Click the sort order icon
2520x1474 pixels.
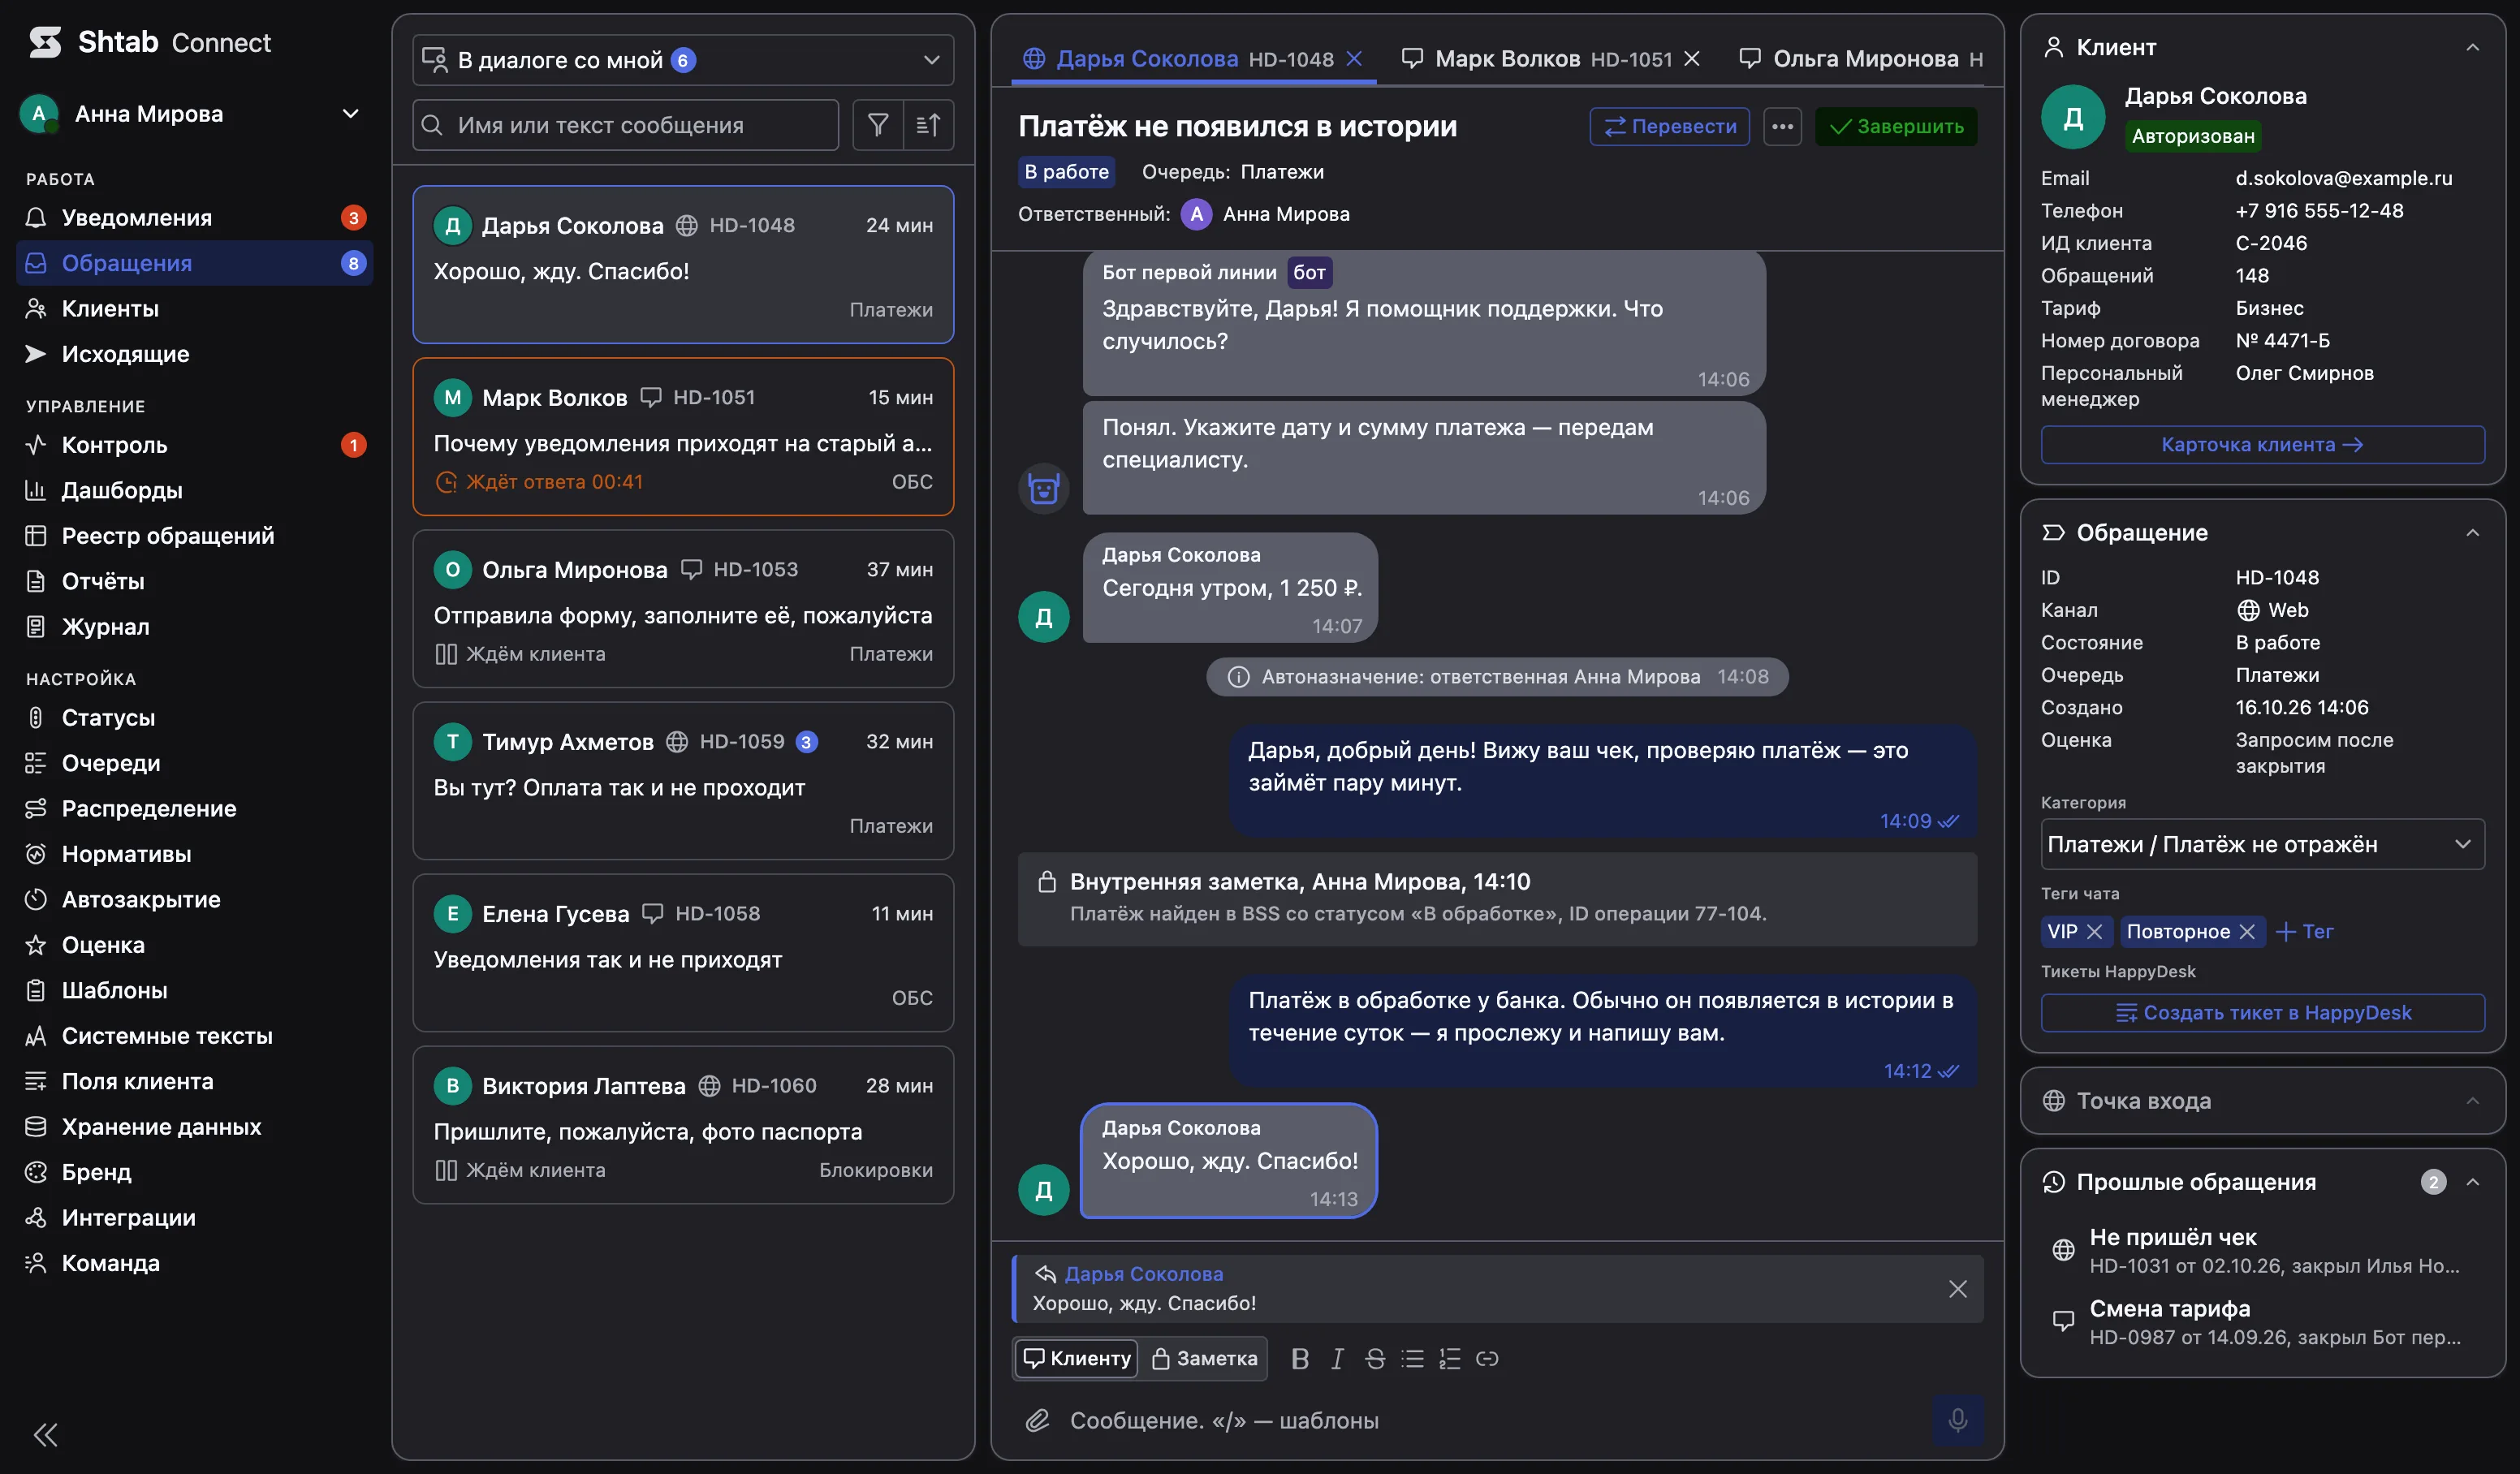[928, 125]
